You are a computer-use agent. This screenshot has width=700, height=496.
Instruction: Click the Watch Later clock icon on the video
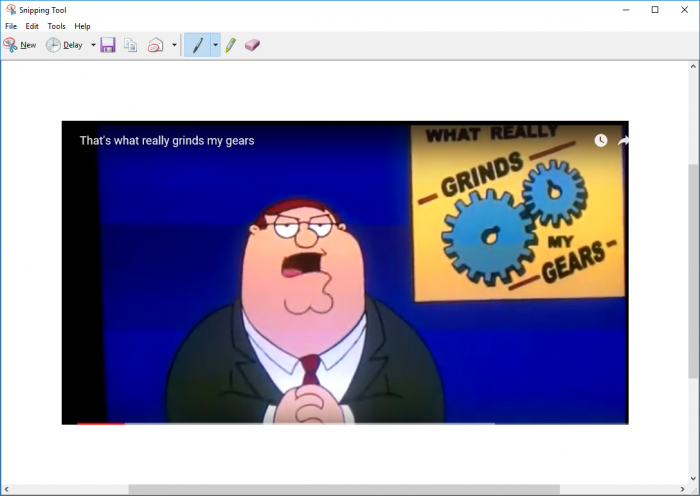[601, 141]
